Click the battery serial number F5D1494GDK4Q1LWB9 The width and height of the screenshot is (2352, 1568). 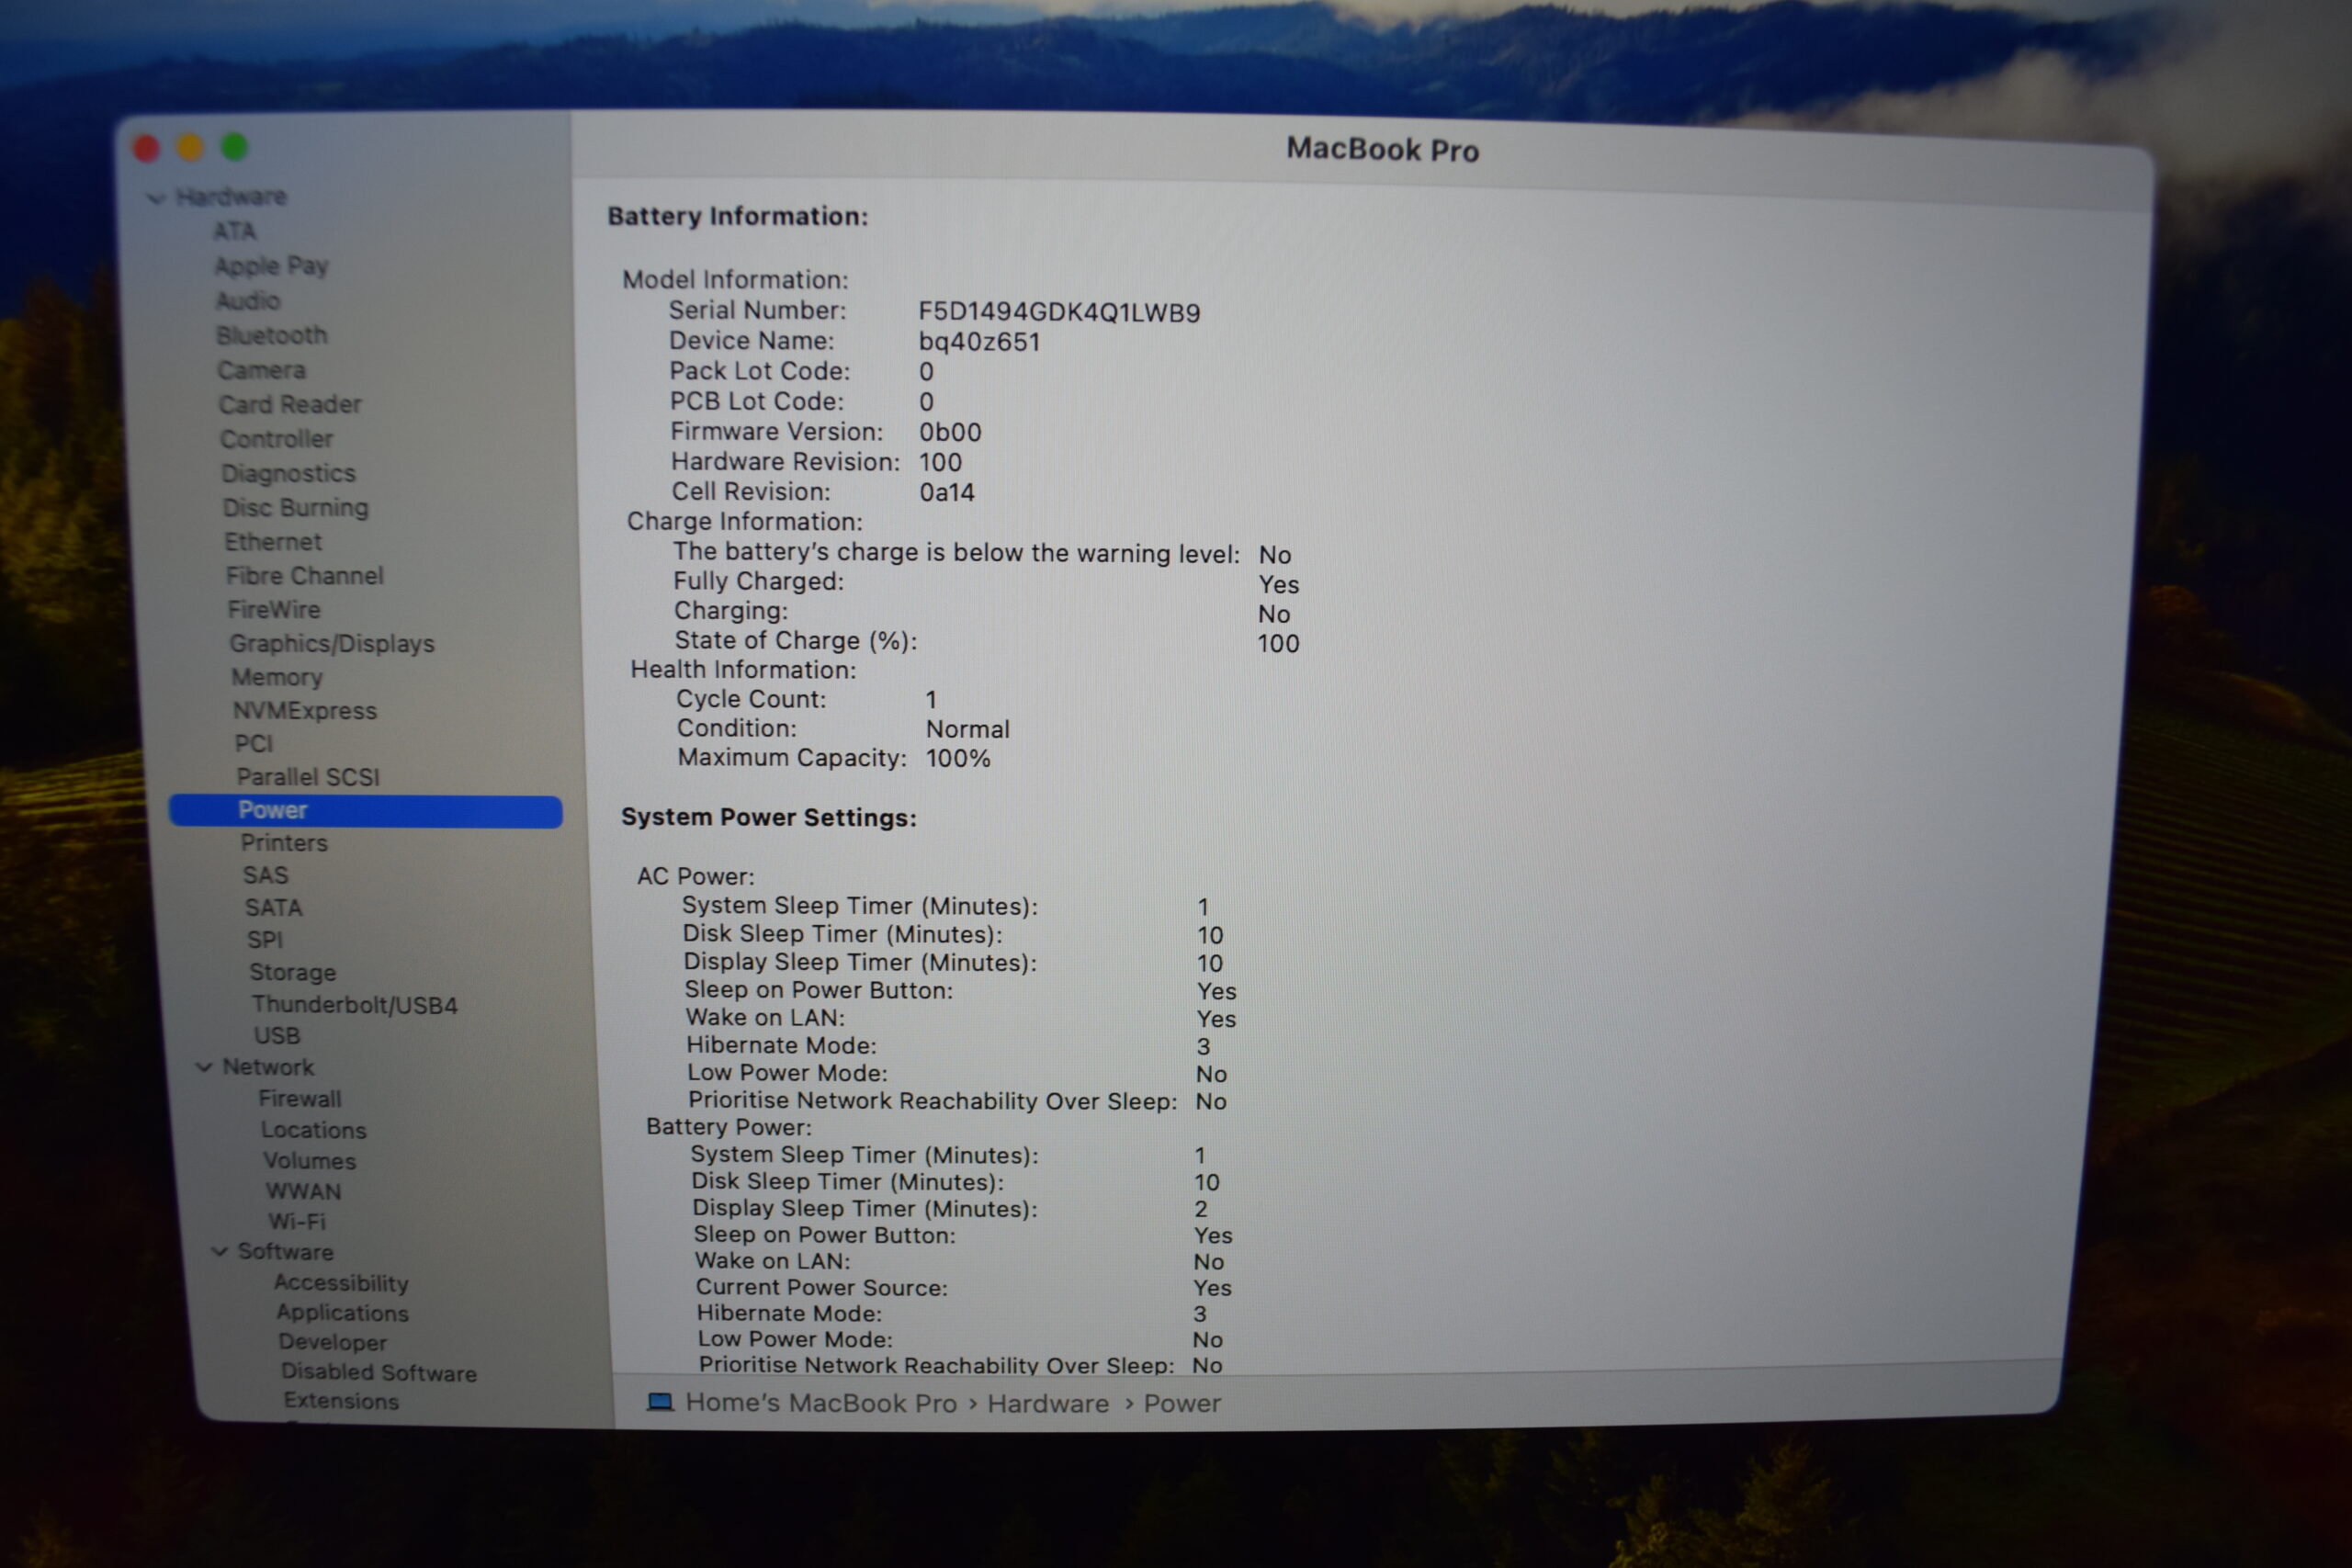click(1059, 313)
